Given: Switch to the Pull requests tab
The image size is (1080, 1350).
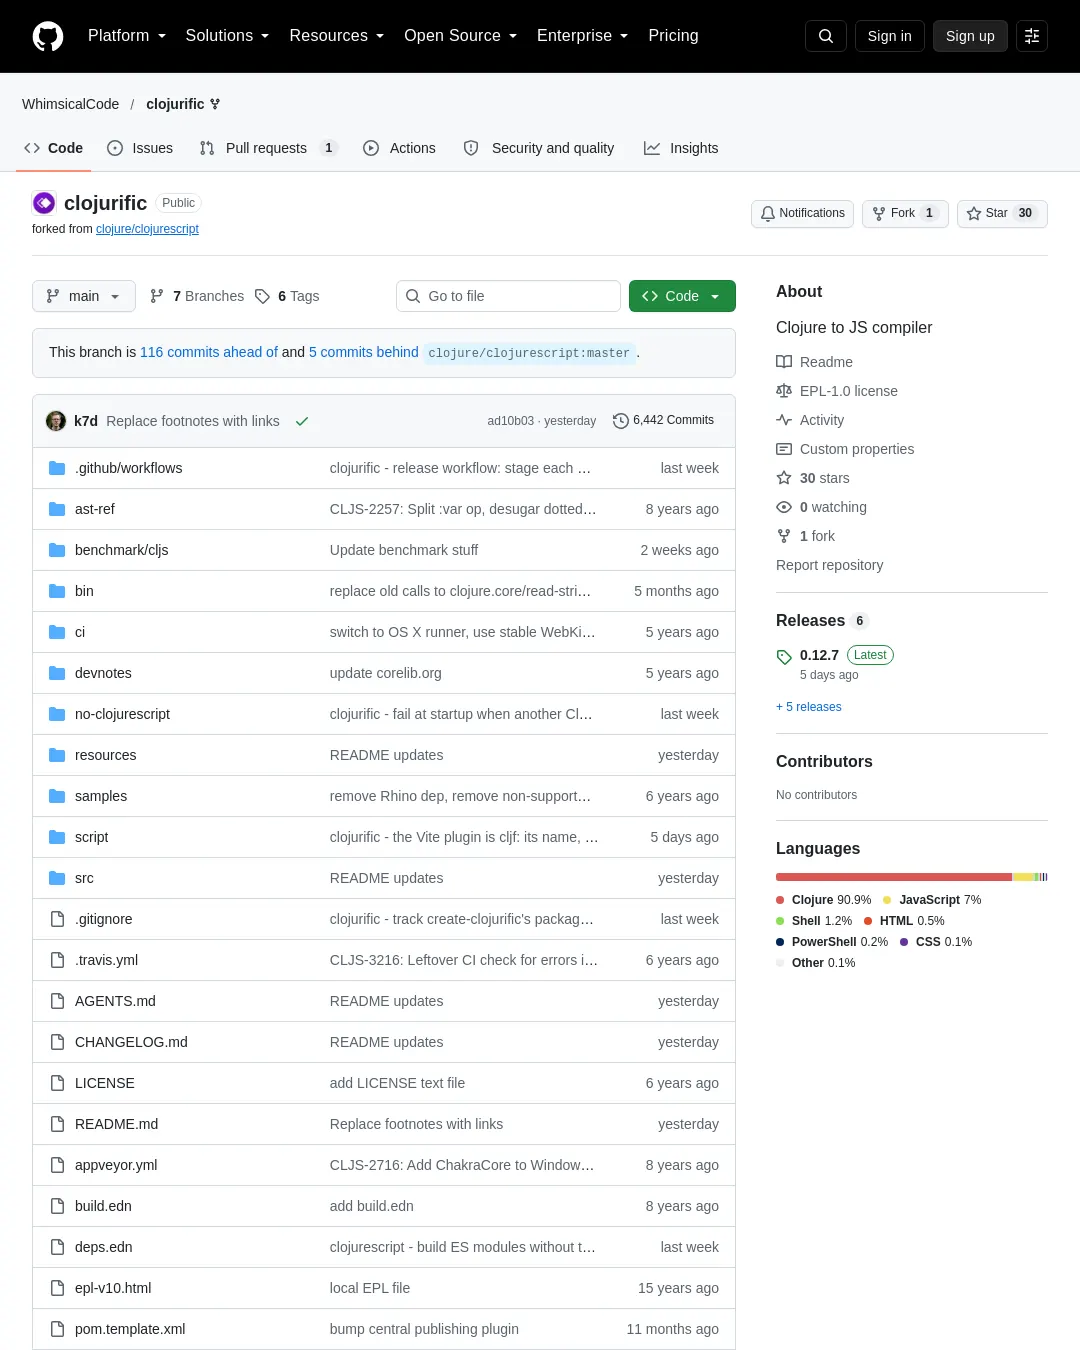Looking at the screenshot, I should pos(268,148).
